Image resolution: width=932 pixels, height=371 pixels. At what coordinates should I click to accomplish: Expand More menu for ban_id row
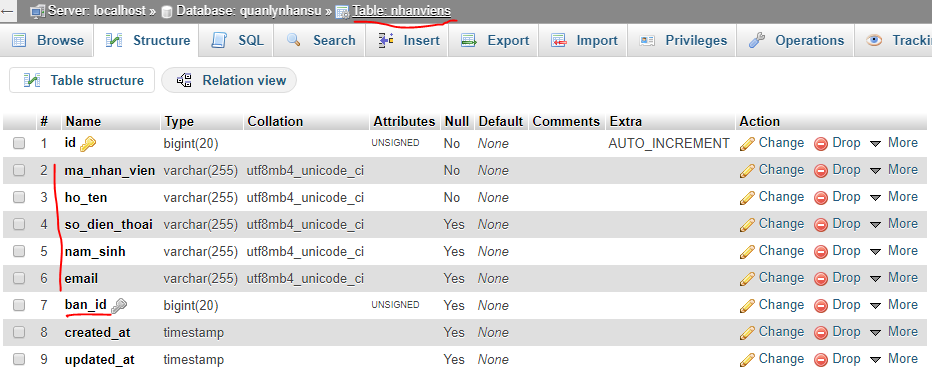point(894,305)
